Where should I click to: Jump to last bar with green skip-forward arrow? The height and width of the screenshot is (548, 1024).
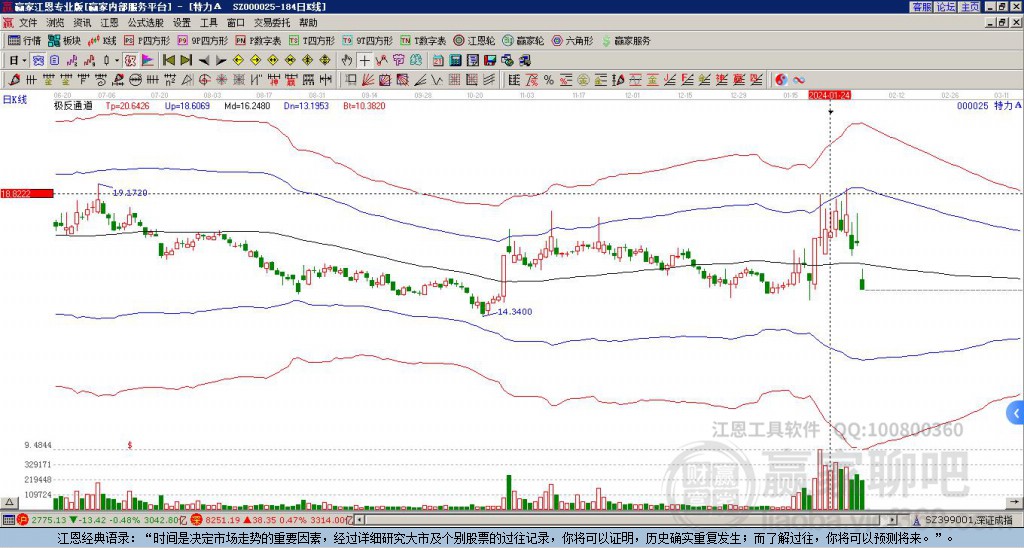tap(186, 60)
